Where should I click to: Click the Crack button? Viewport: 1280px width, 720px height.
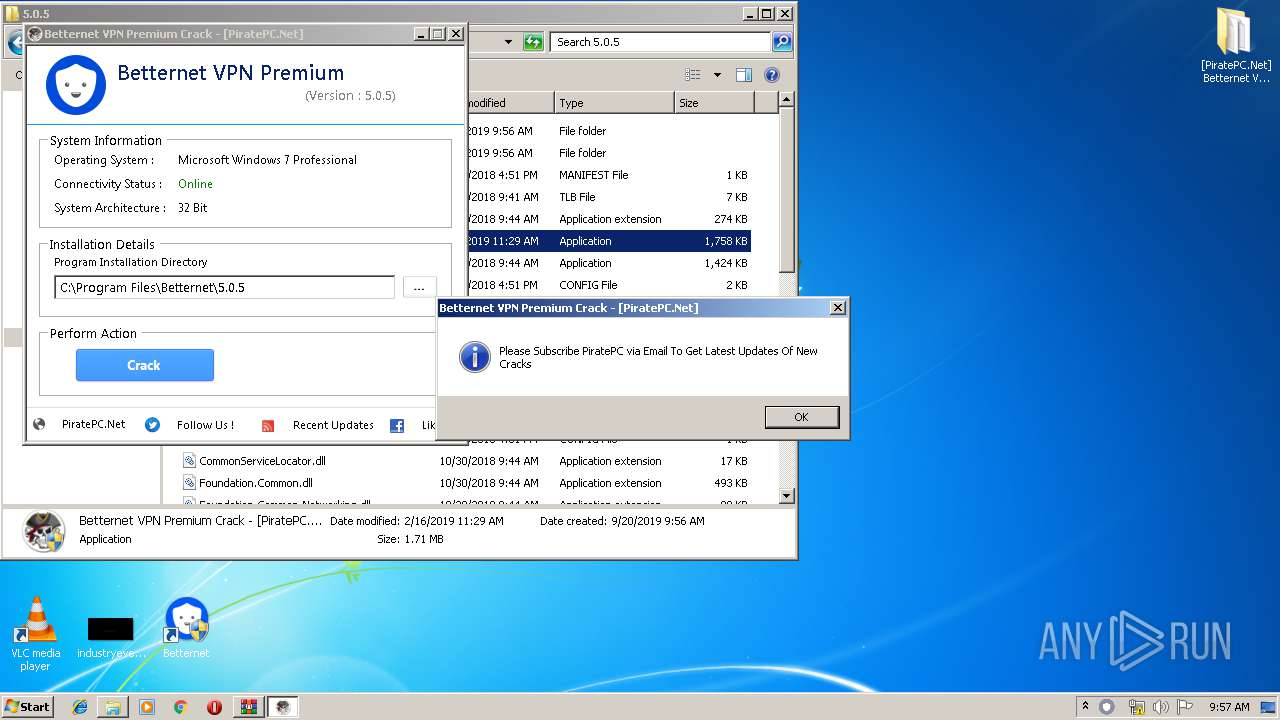pyautogui.click(x=144, y=365)
